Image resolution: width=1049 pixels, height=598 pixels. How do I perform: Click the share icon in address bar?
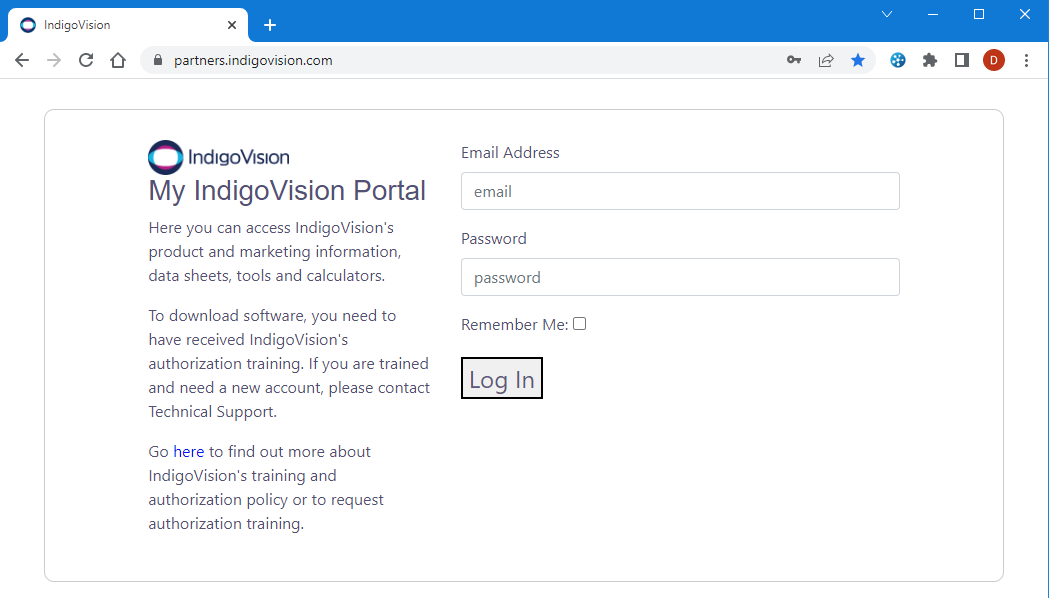point(826,60)
